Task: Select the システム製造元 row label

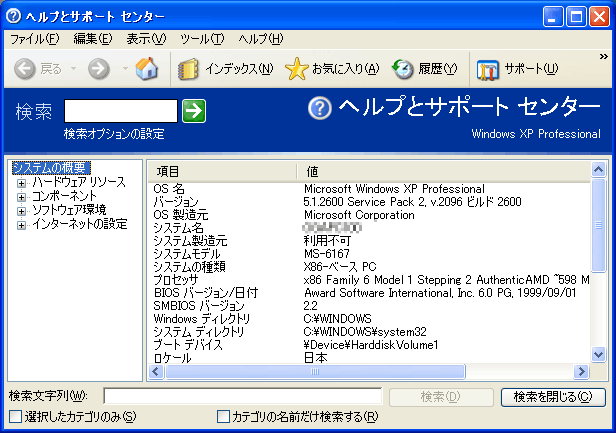Action: pyautogui.click(x=190, y=241)
